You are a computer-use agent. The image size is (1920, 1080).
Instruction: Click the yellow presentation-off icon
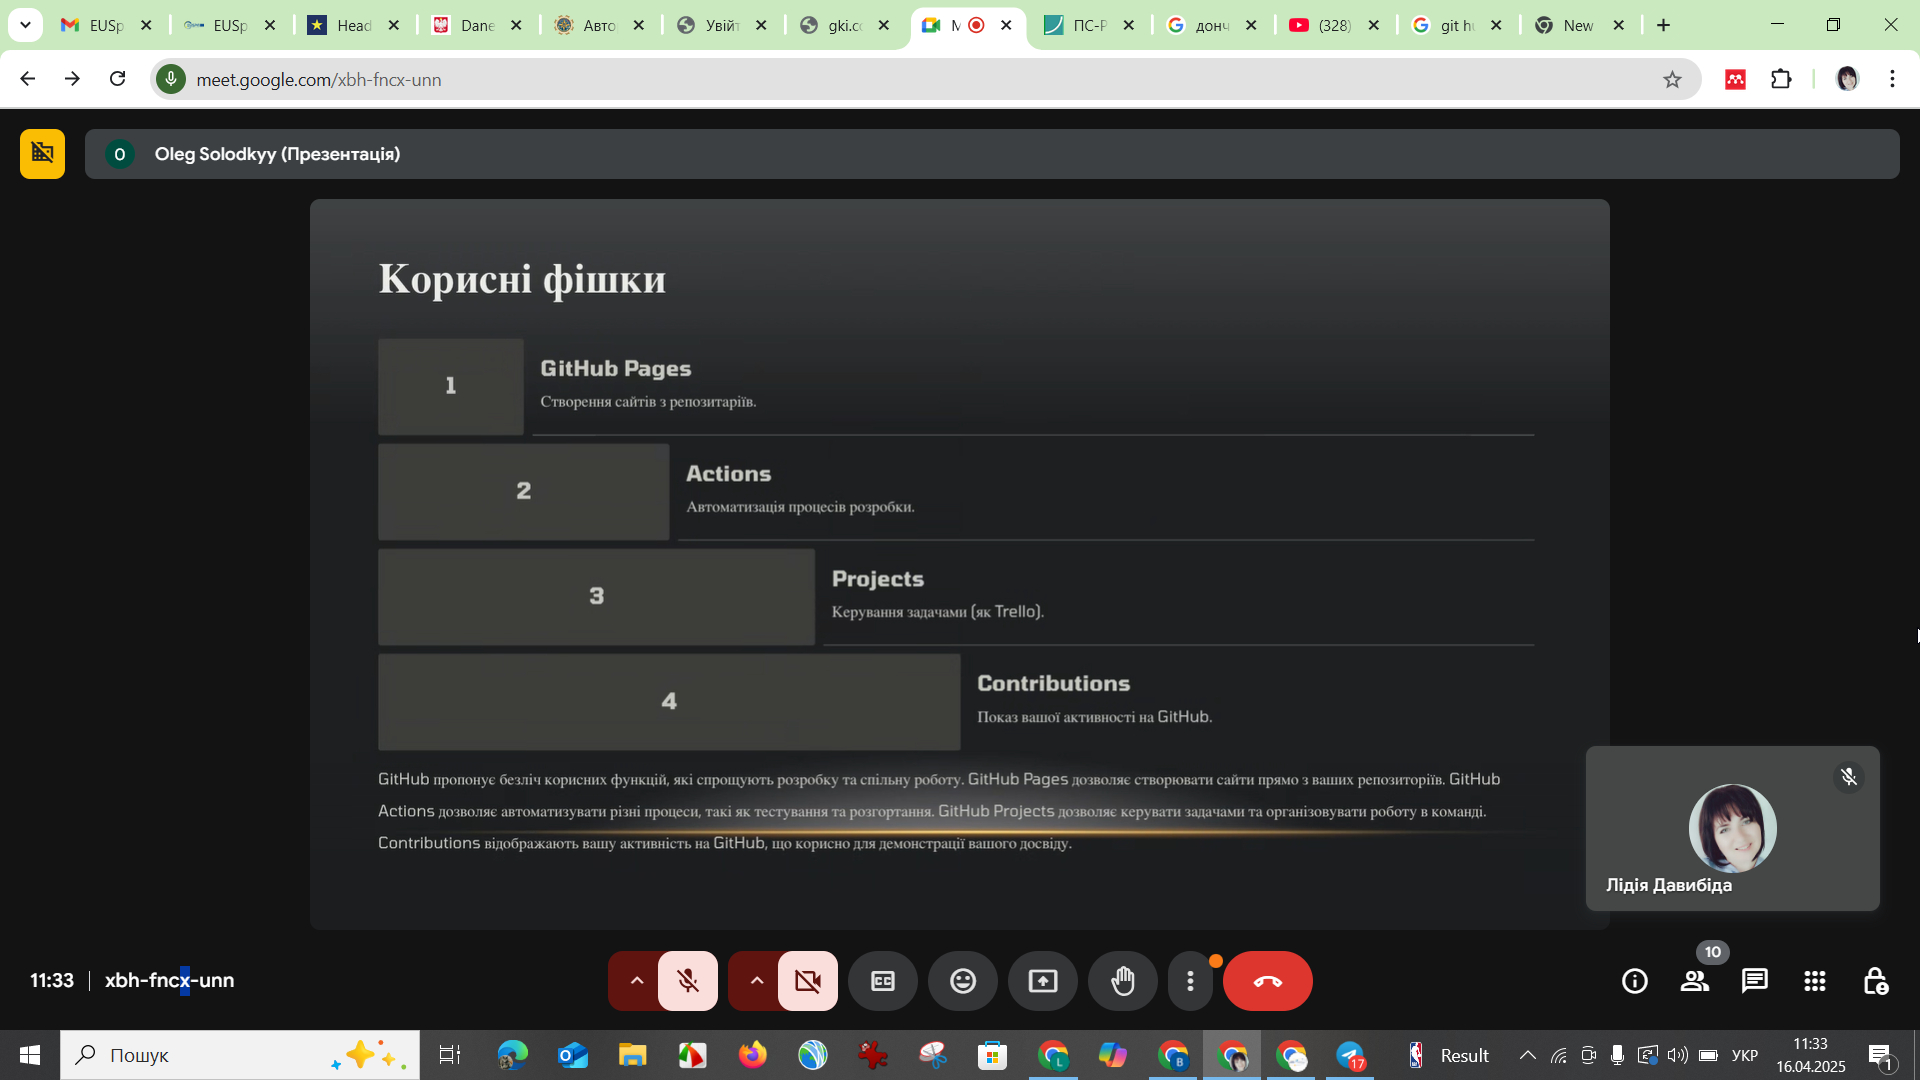point(42,154)
